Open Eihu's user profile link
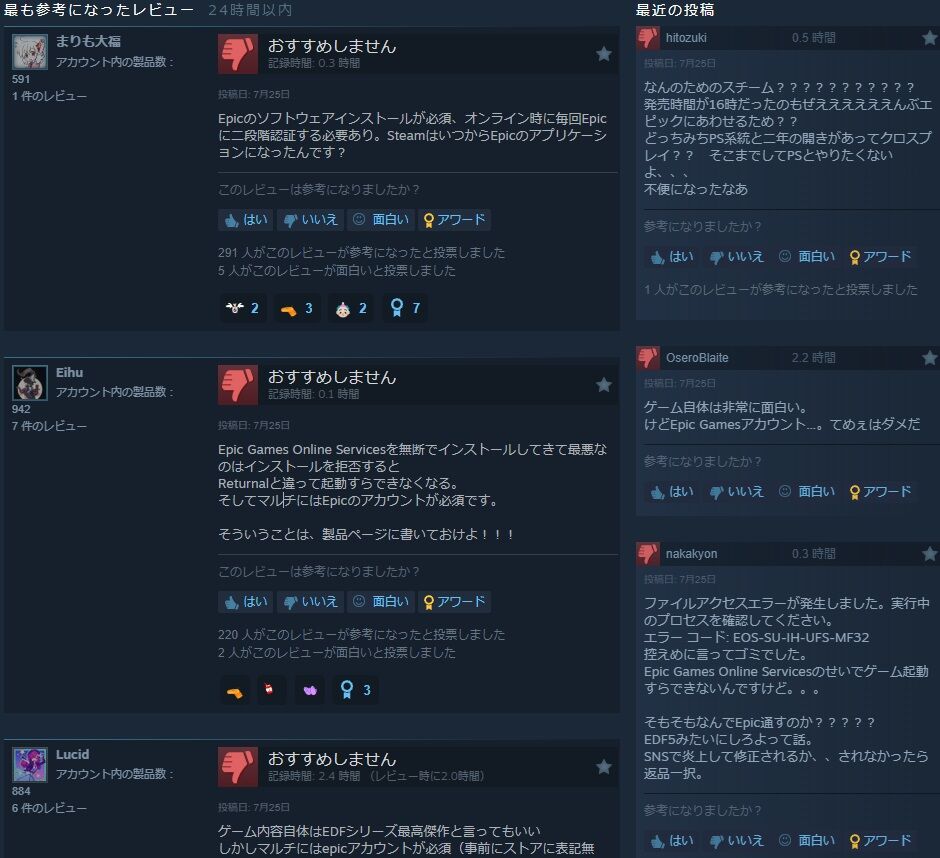940x858 pixels. pyautogui.click(x=70, y=372)
